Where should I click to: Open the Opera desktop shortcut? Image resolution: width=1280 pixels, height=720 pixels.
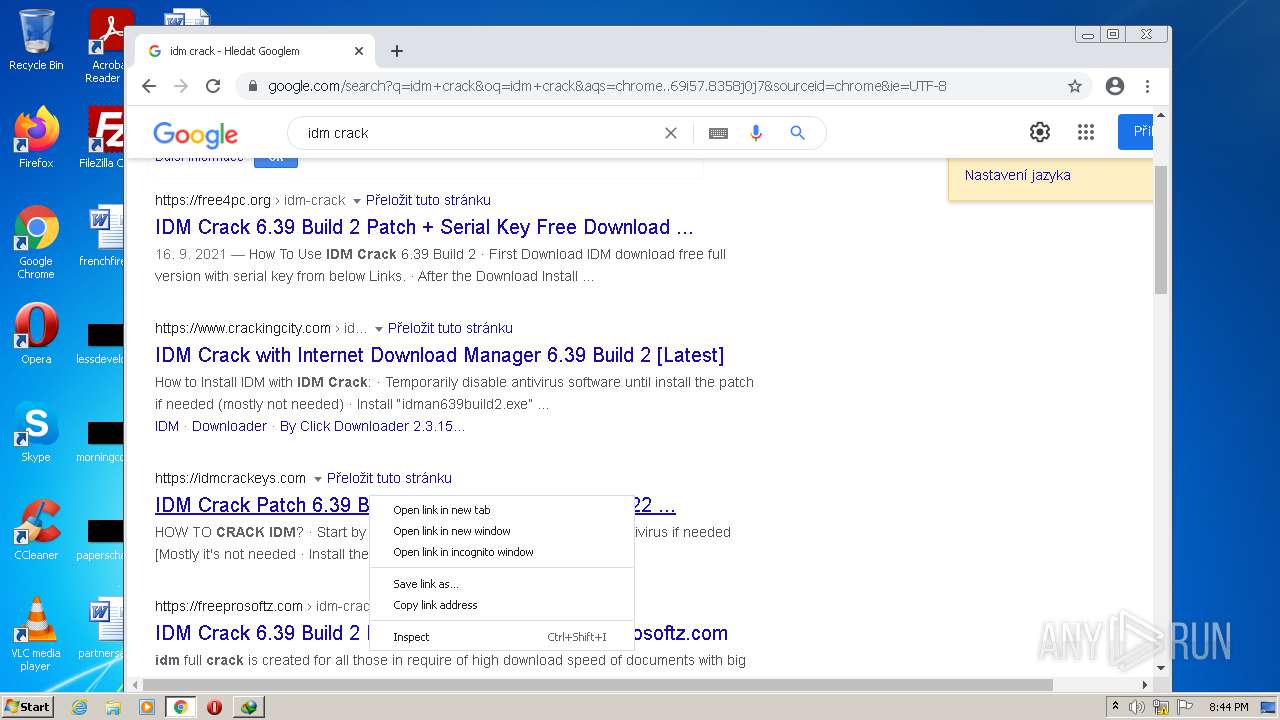(36, 334)
